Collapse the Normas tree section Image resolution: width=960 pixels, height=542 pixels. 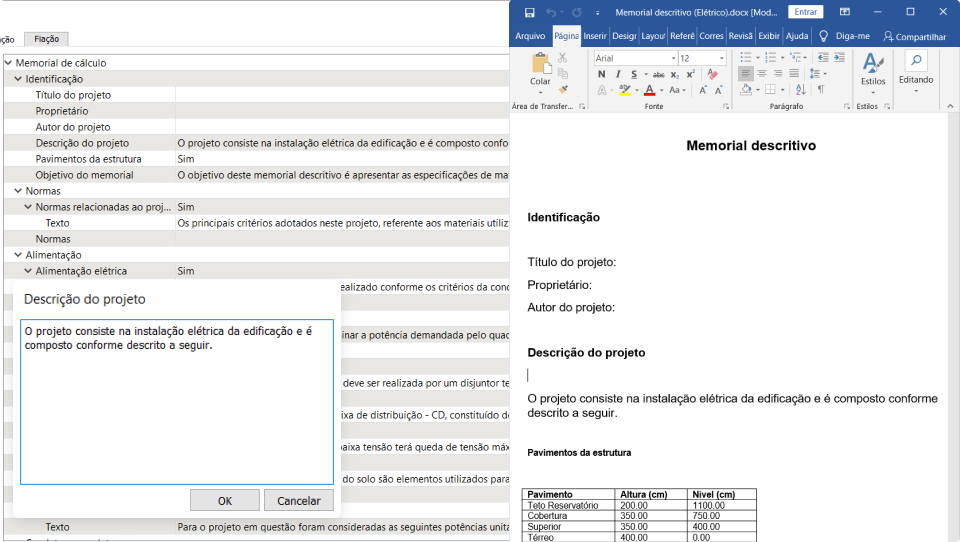pyautogui.click(x=18, y=190)
